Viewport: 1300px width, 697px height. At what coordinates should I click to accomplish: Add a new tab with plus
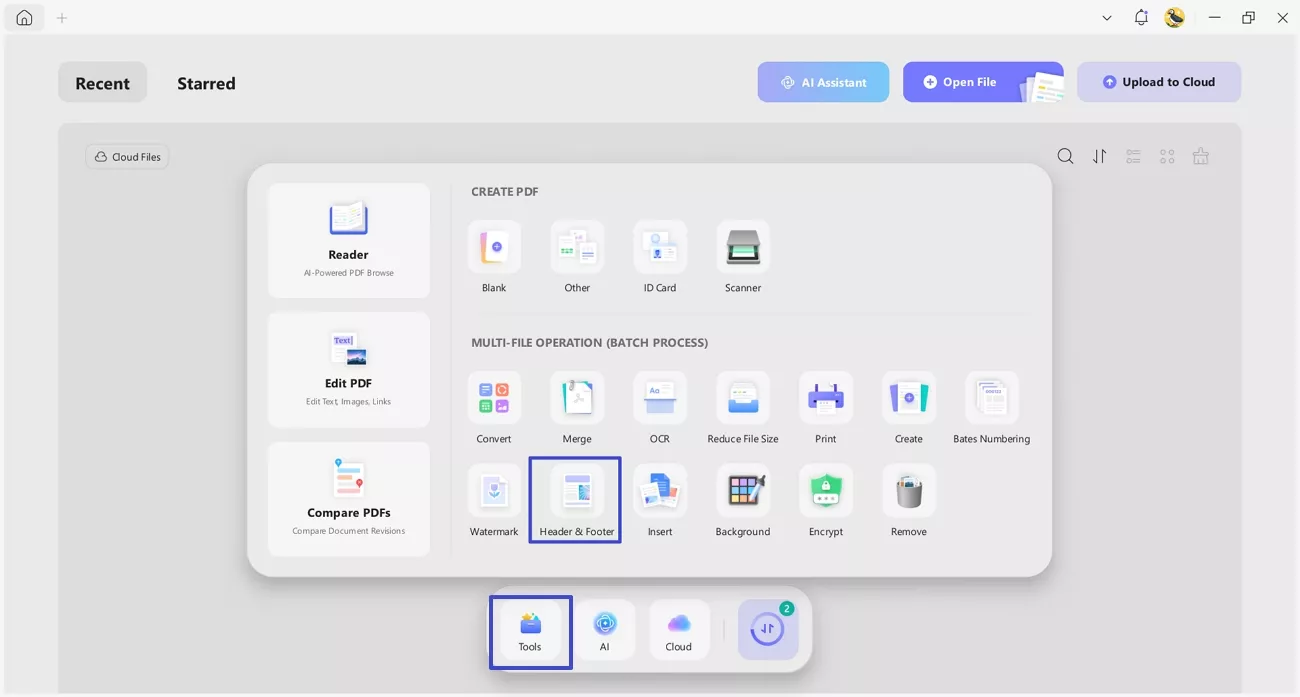pyautogui.click(x=62, y=18)
